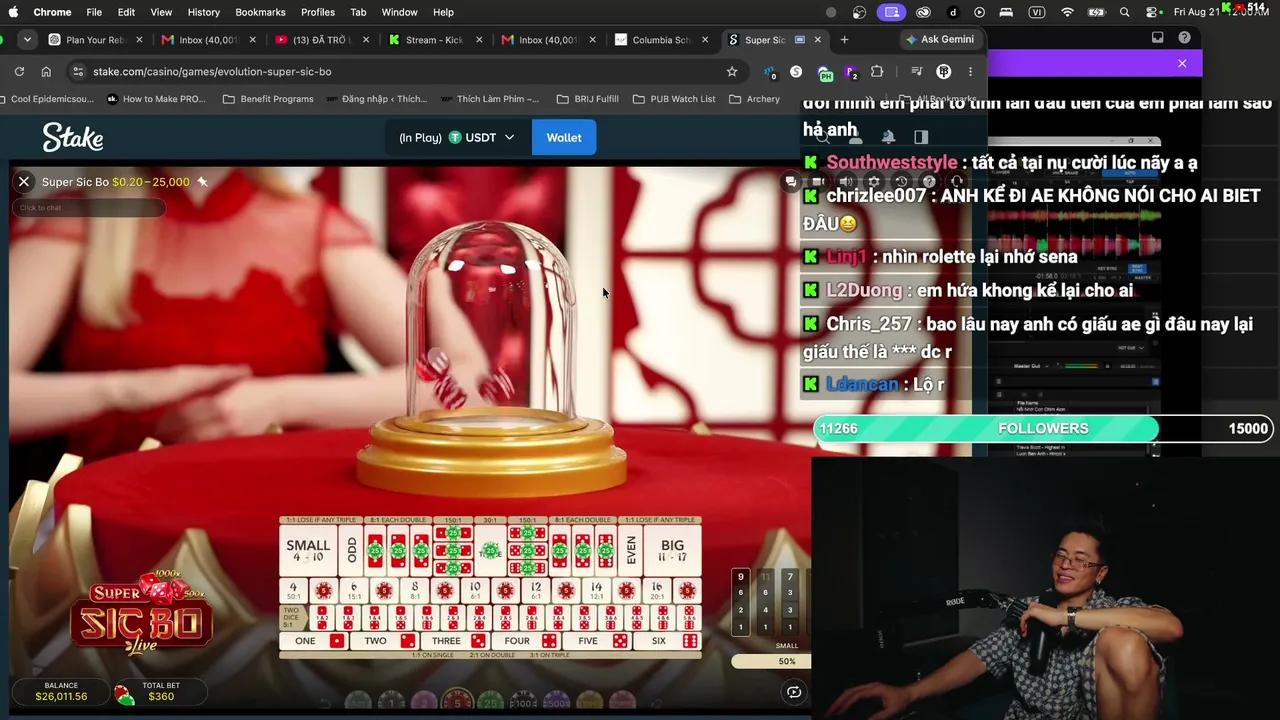Reload the browser page
Image resolution: width=1280 pixels, height=720 pixels.
tap(19, 71)
